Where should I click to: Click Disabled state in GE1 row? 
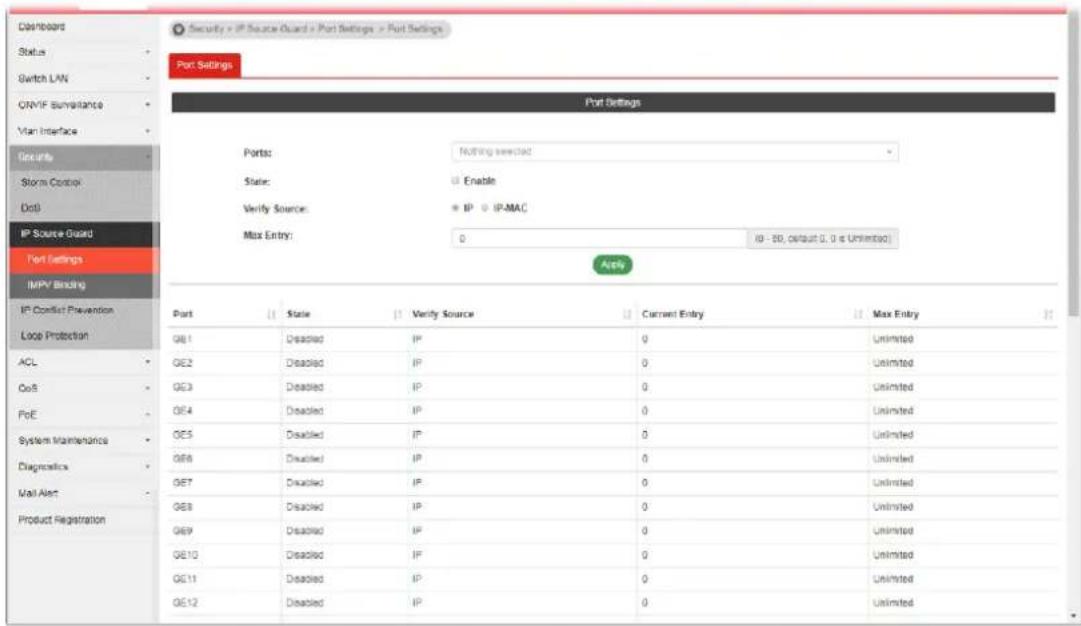[x=305, y=339]
